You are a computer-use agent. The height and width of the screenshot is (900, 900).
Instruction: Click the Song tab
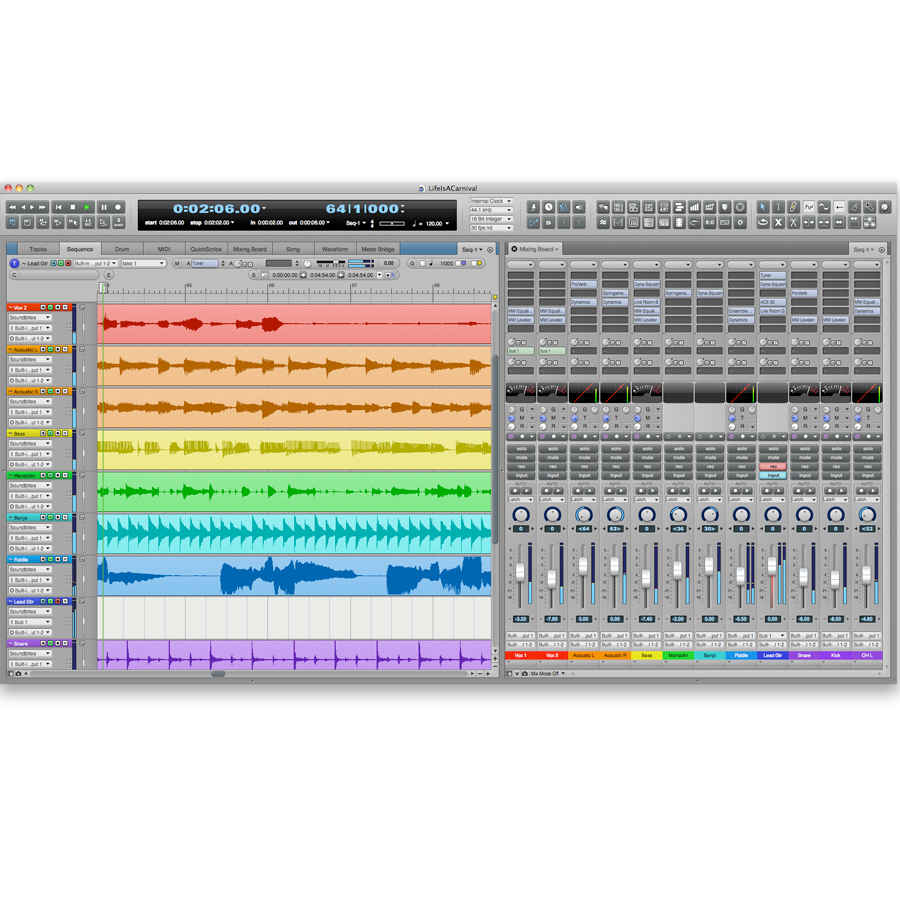(293, 249)
